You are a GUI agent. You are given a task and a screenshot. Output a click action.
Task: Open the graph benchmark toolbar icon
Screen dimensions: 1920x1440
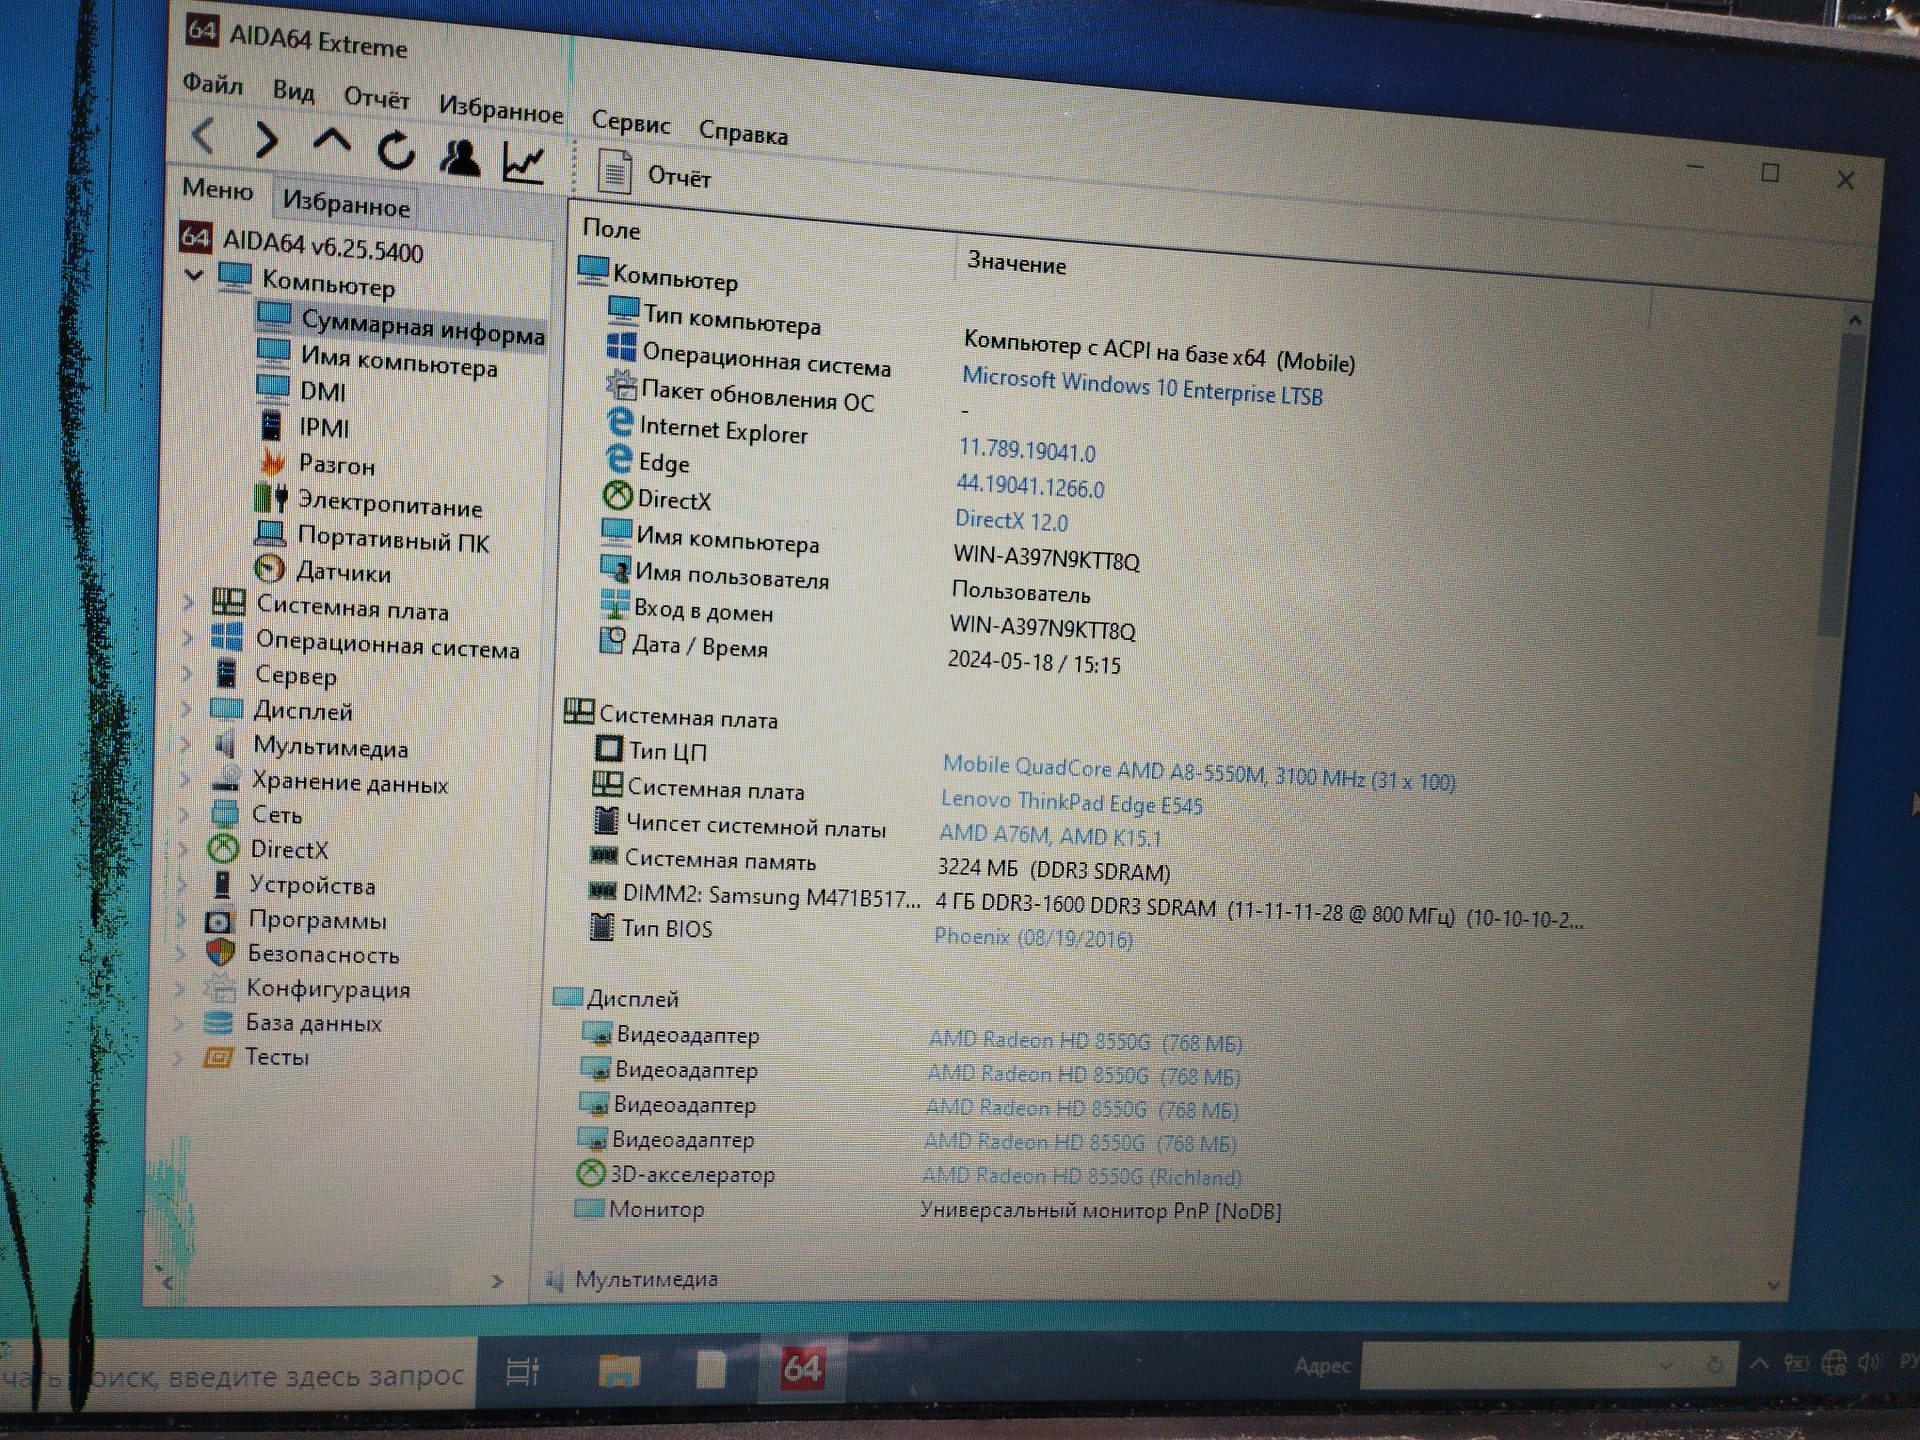click(x=524, y=163)
